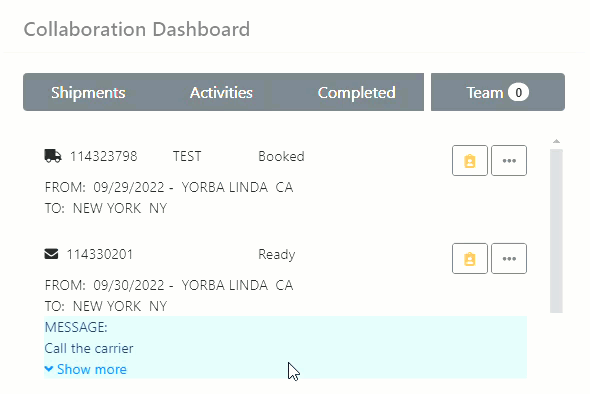Click the shipment list scrollbar thumb
The image size is (590, 394).
[556, 231]
